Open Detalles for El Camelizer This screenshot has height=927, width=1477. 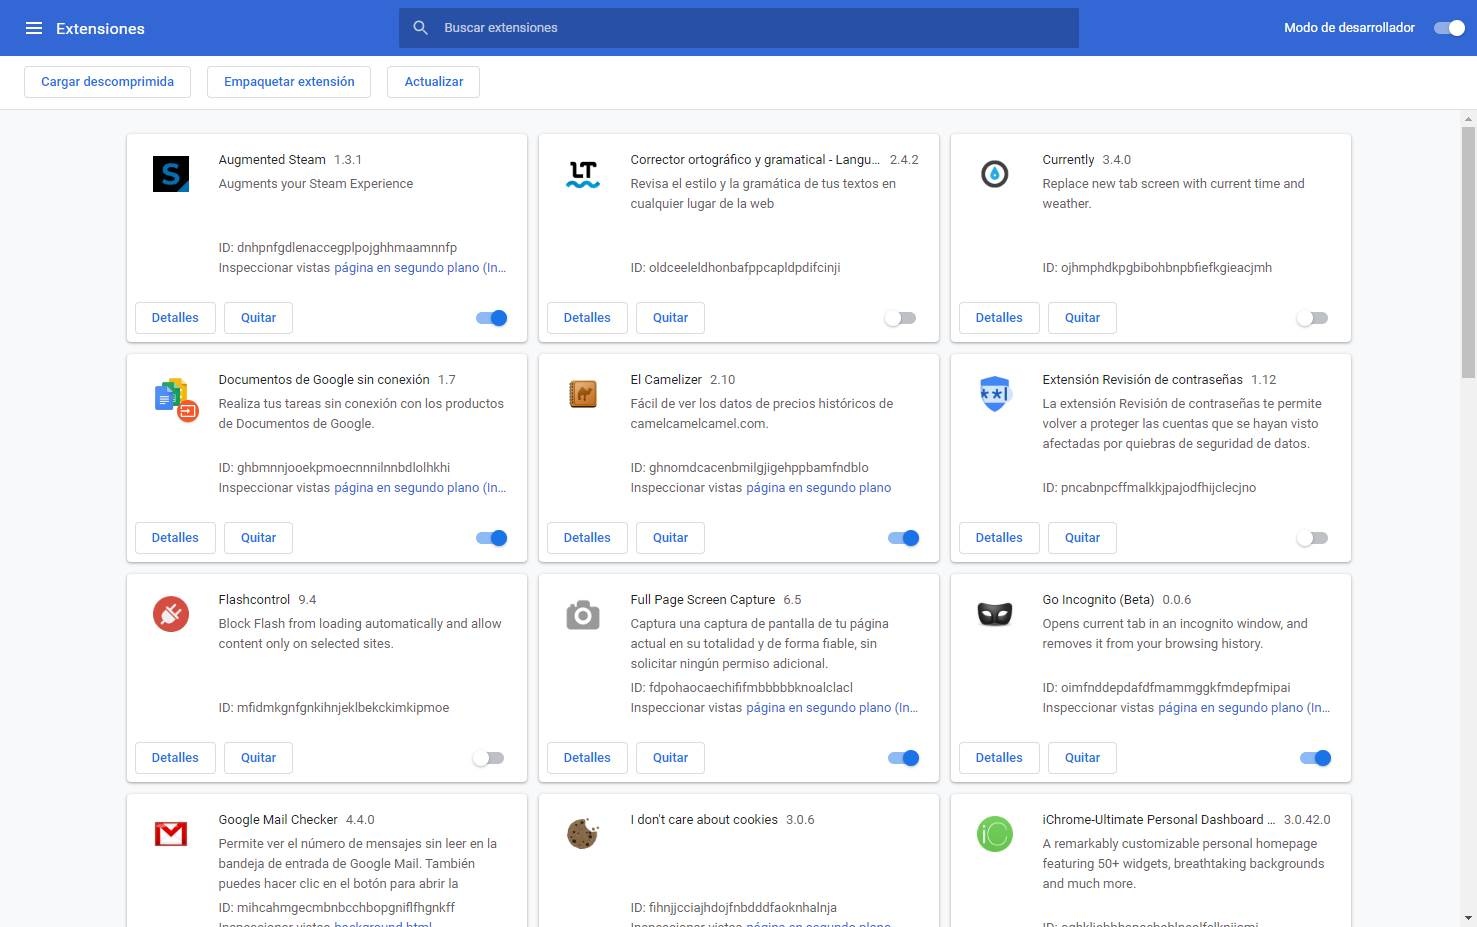point(587,538)
